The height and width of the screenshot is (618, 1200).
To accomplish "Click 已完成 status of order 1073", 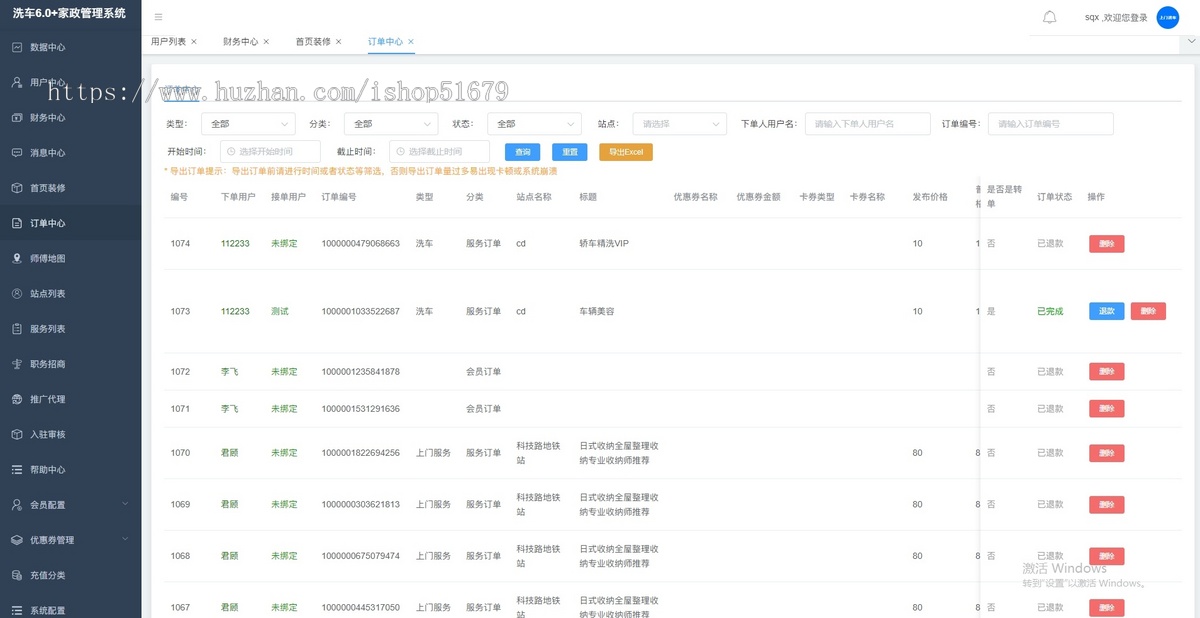I will pos(1050,311).
